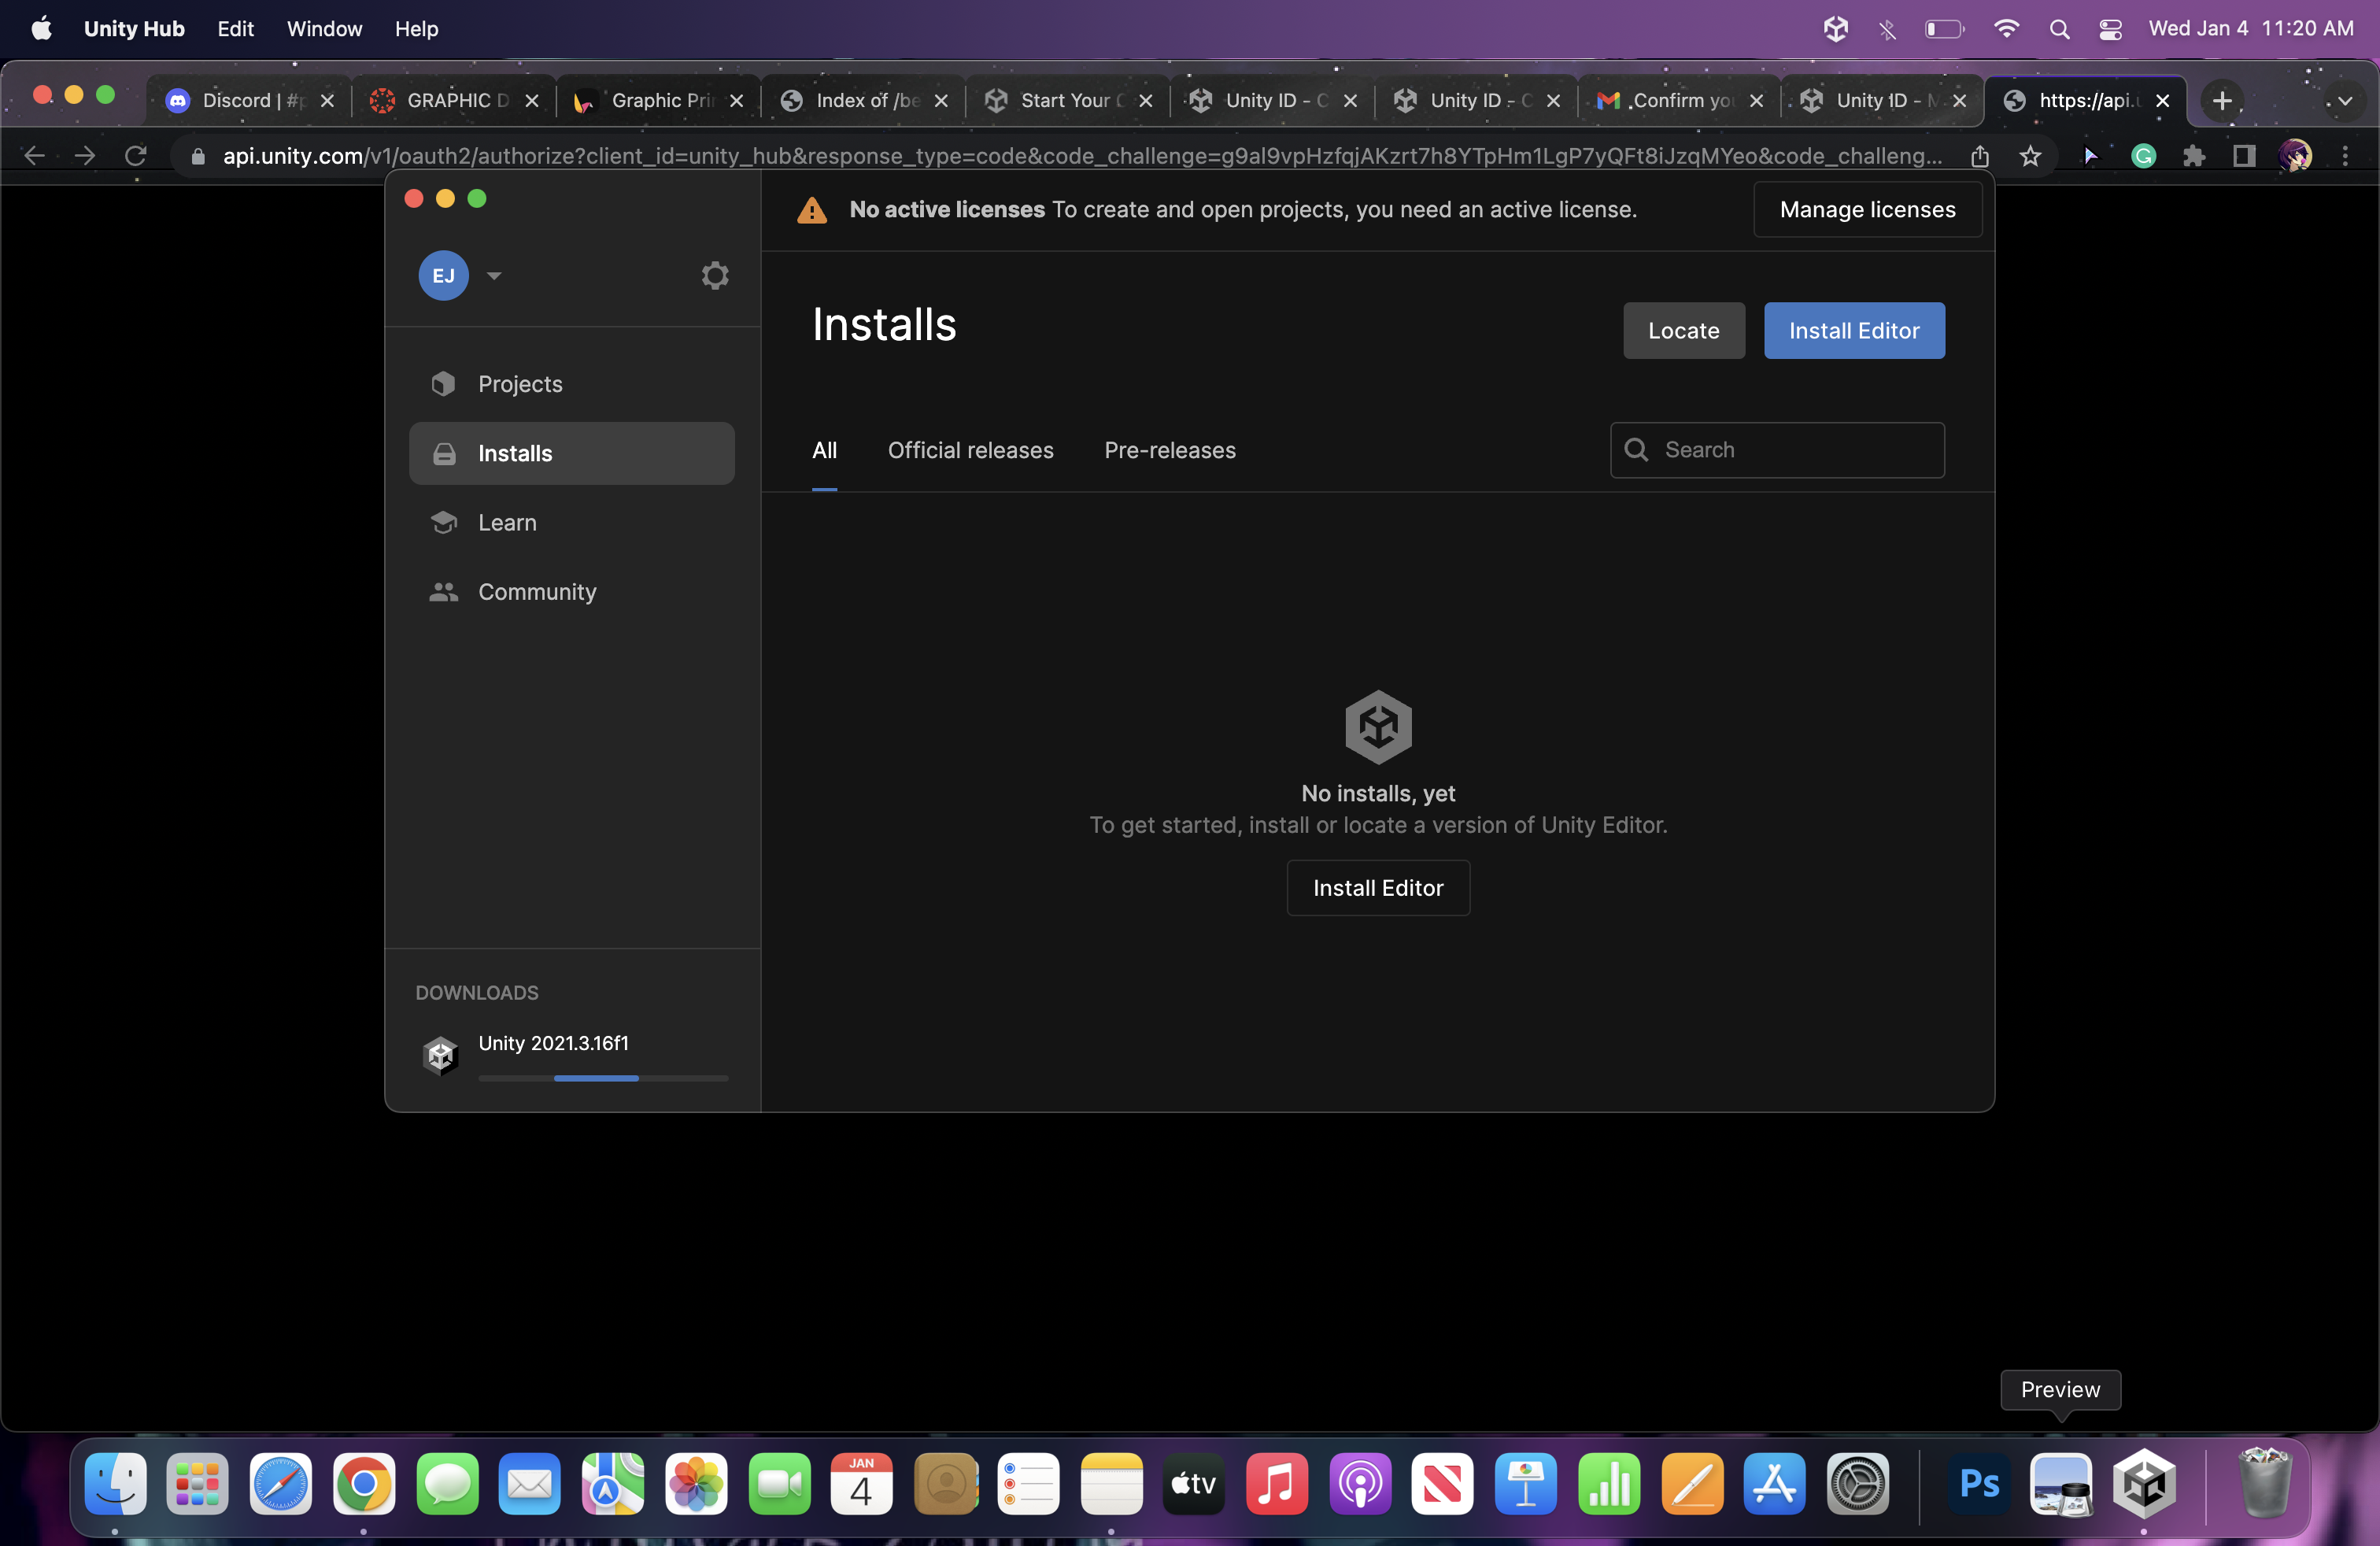Image resolution: width=2380 pixels, height=1546 pixels.
Task: Click the Locate button
Action: (x=1684, y=330)
